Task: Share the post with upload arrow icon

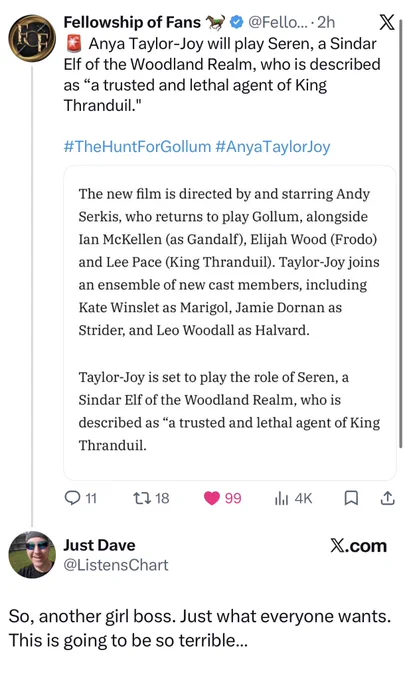Action: pos(387,498)
